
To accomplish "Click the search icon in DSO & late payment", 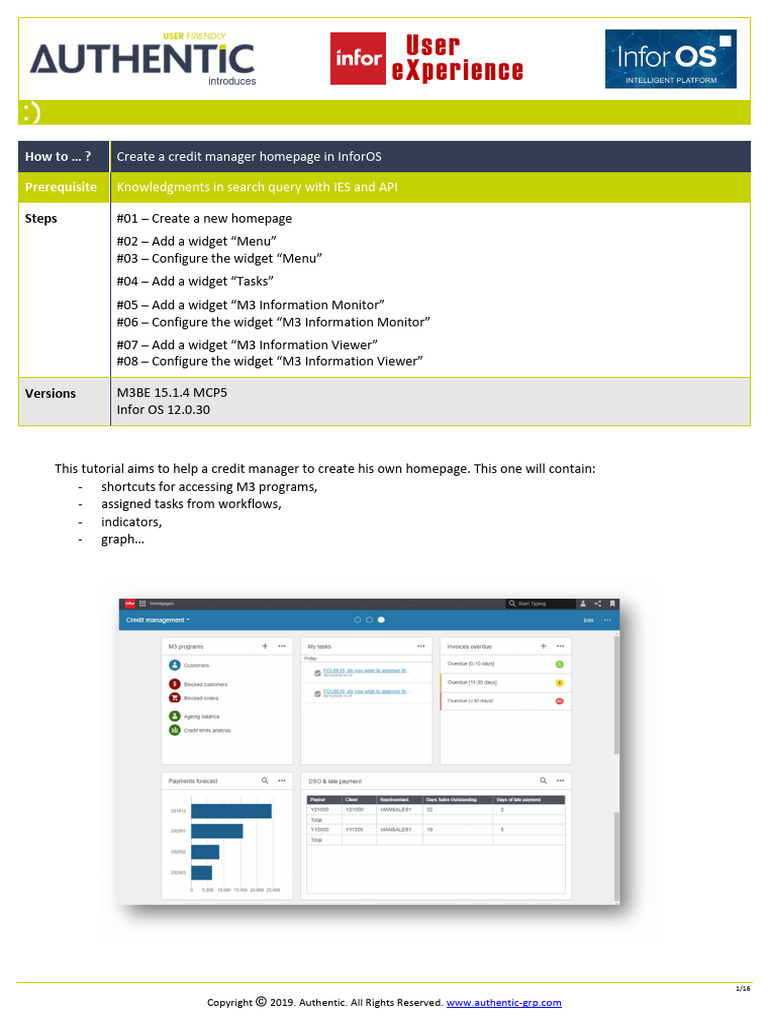I will pyautogui.click(x=543, y=780).
